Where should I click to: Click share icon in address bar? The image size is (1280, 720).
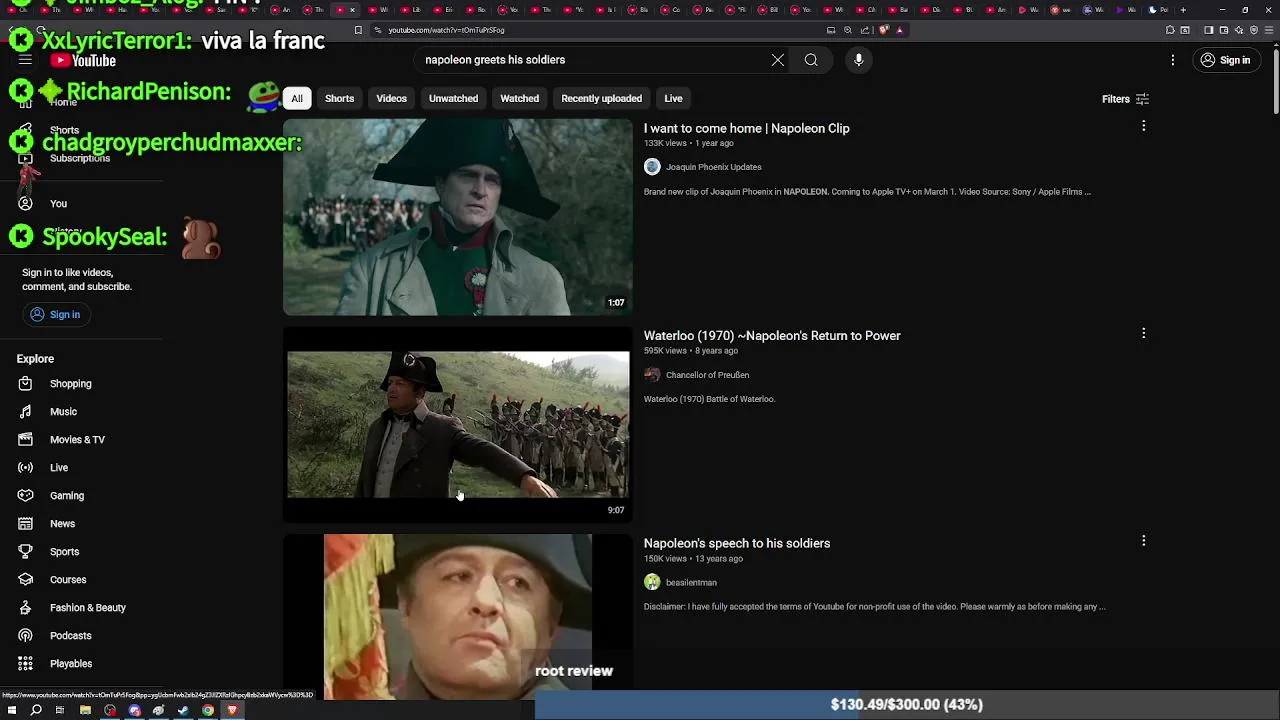click(866, 30)
